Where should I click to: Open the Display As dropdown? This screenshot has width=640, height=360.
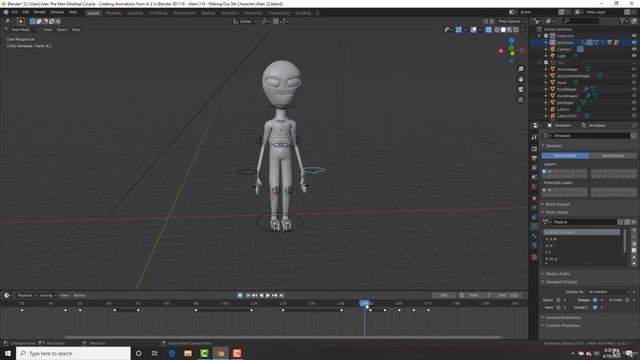point(609,292)
